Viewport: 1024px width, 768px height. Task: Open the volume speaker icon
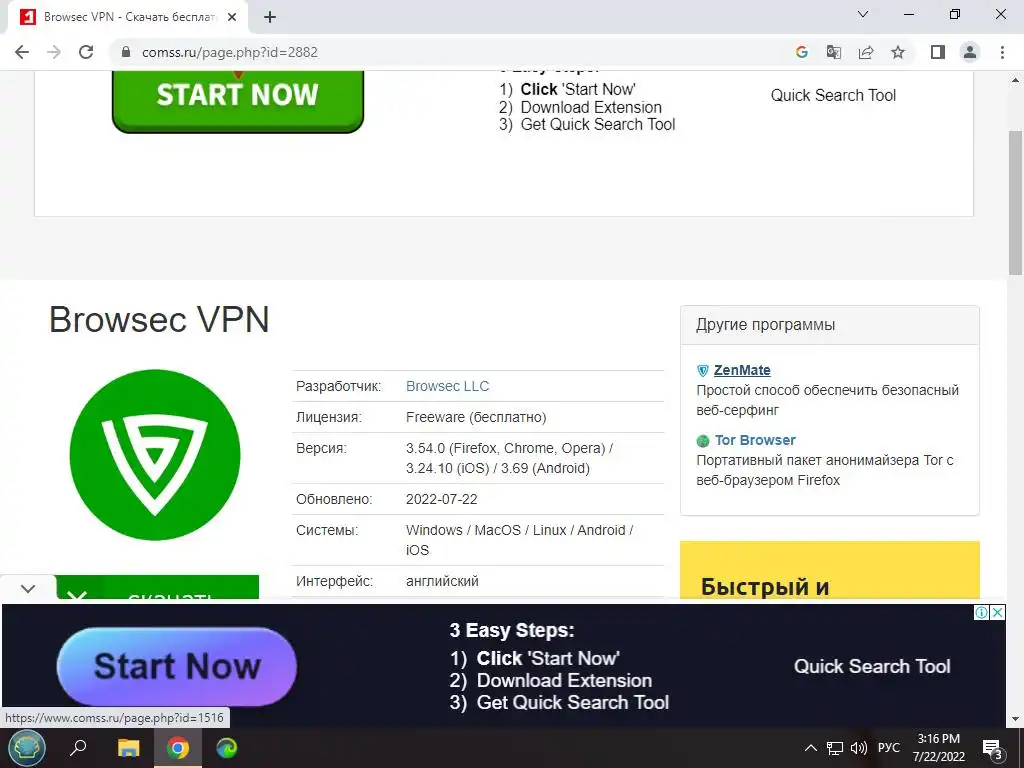pyautogui.click(x=859, y=748)
